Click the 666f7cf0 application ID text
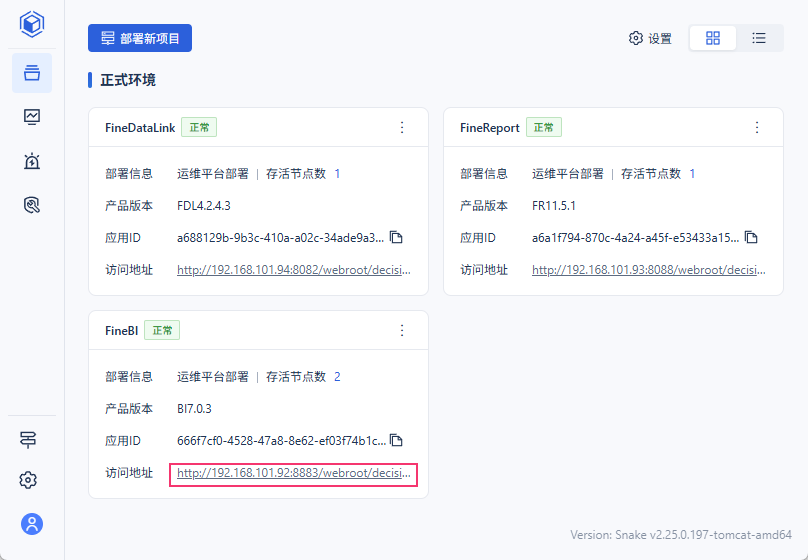This screenshot has height=560, width=808. tap(281, 440)
